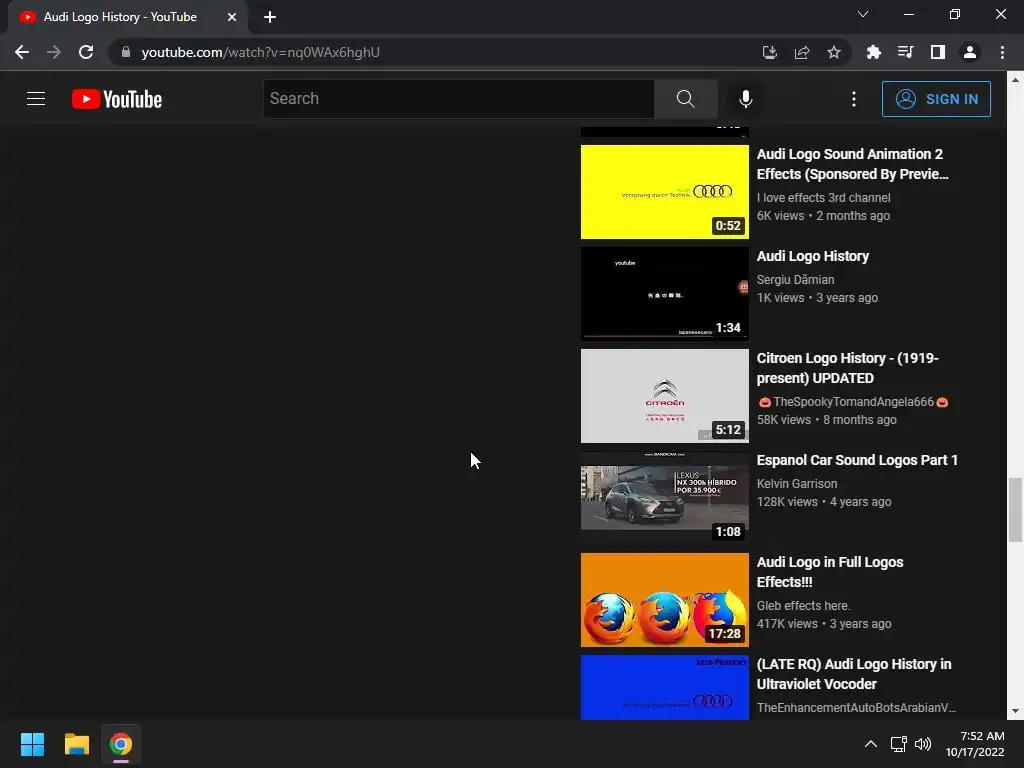The height and width of the screenshot is (768, 1024).
Task: Open Windows Start menu
Action: [x=32, y=744]
